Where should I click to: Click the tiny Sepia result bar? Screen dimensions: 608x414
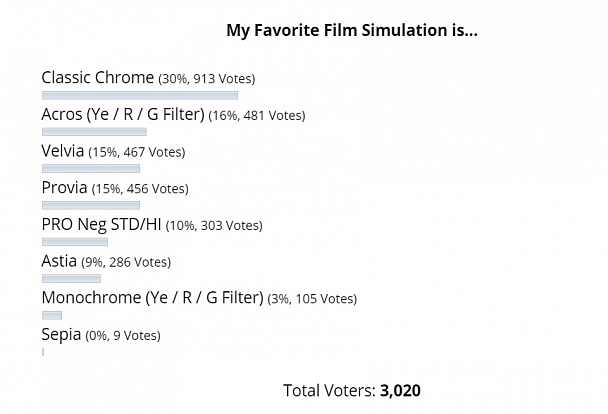[x=43, y=352]
